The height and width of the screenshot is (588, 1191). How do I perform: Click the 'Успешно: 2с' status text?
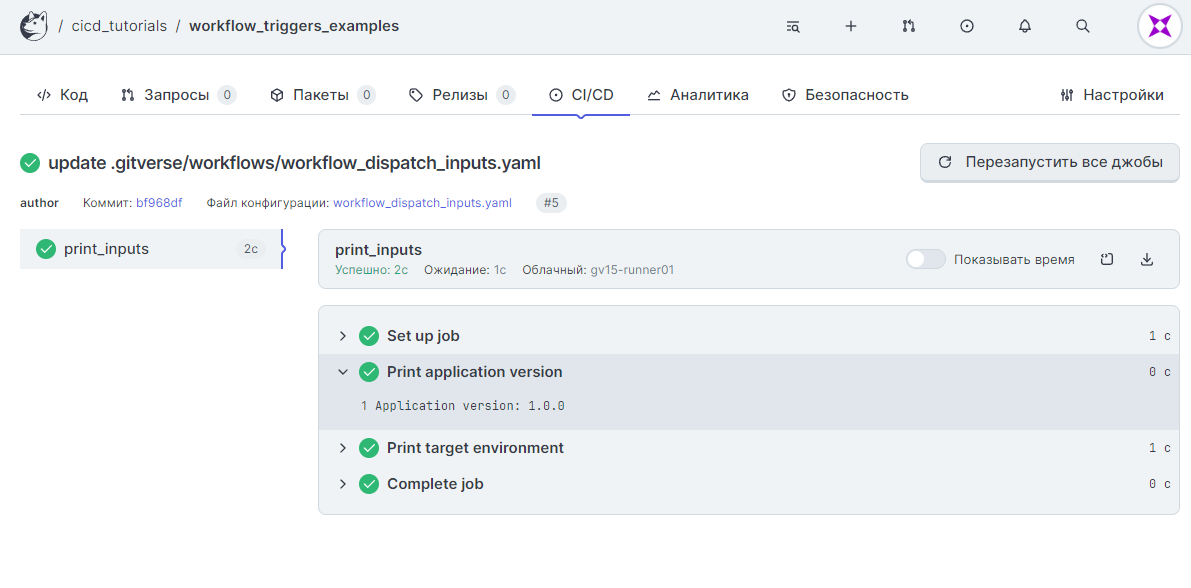tap(371, 270)
